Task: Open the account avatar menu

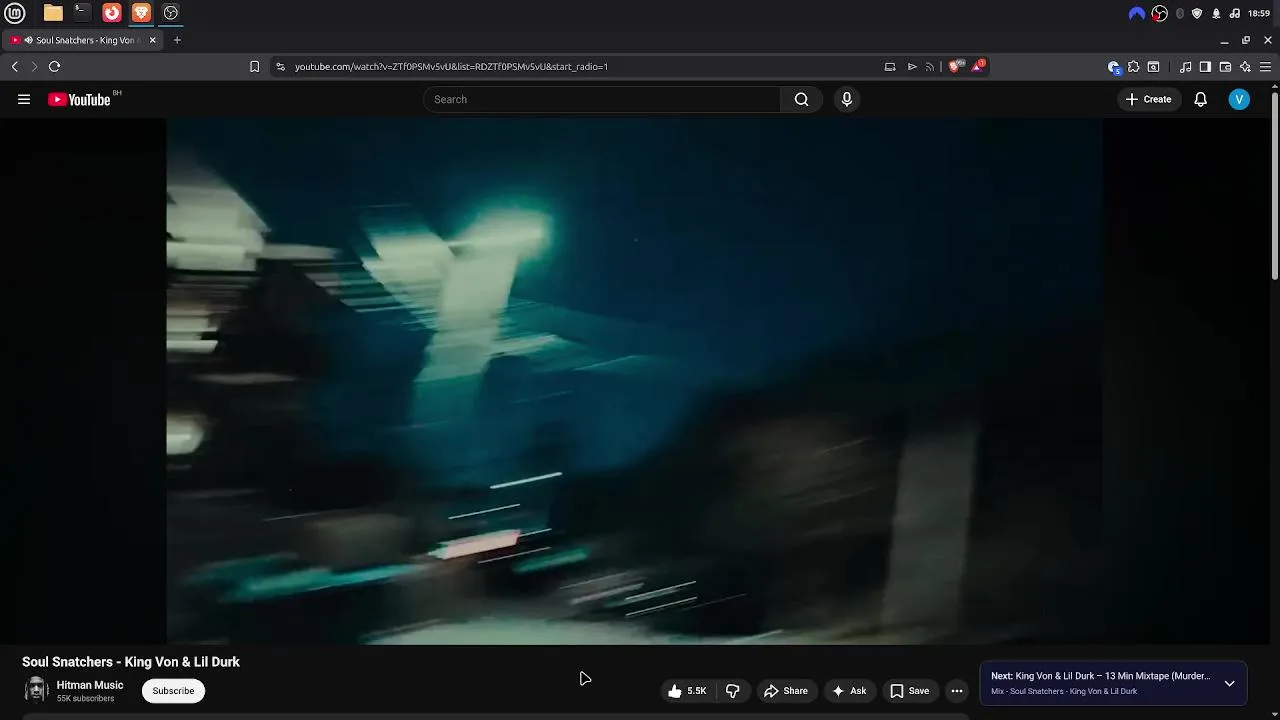Action: point(1239,99)
